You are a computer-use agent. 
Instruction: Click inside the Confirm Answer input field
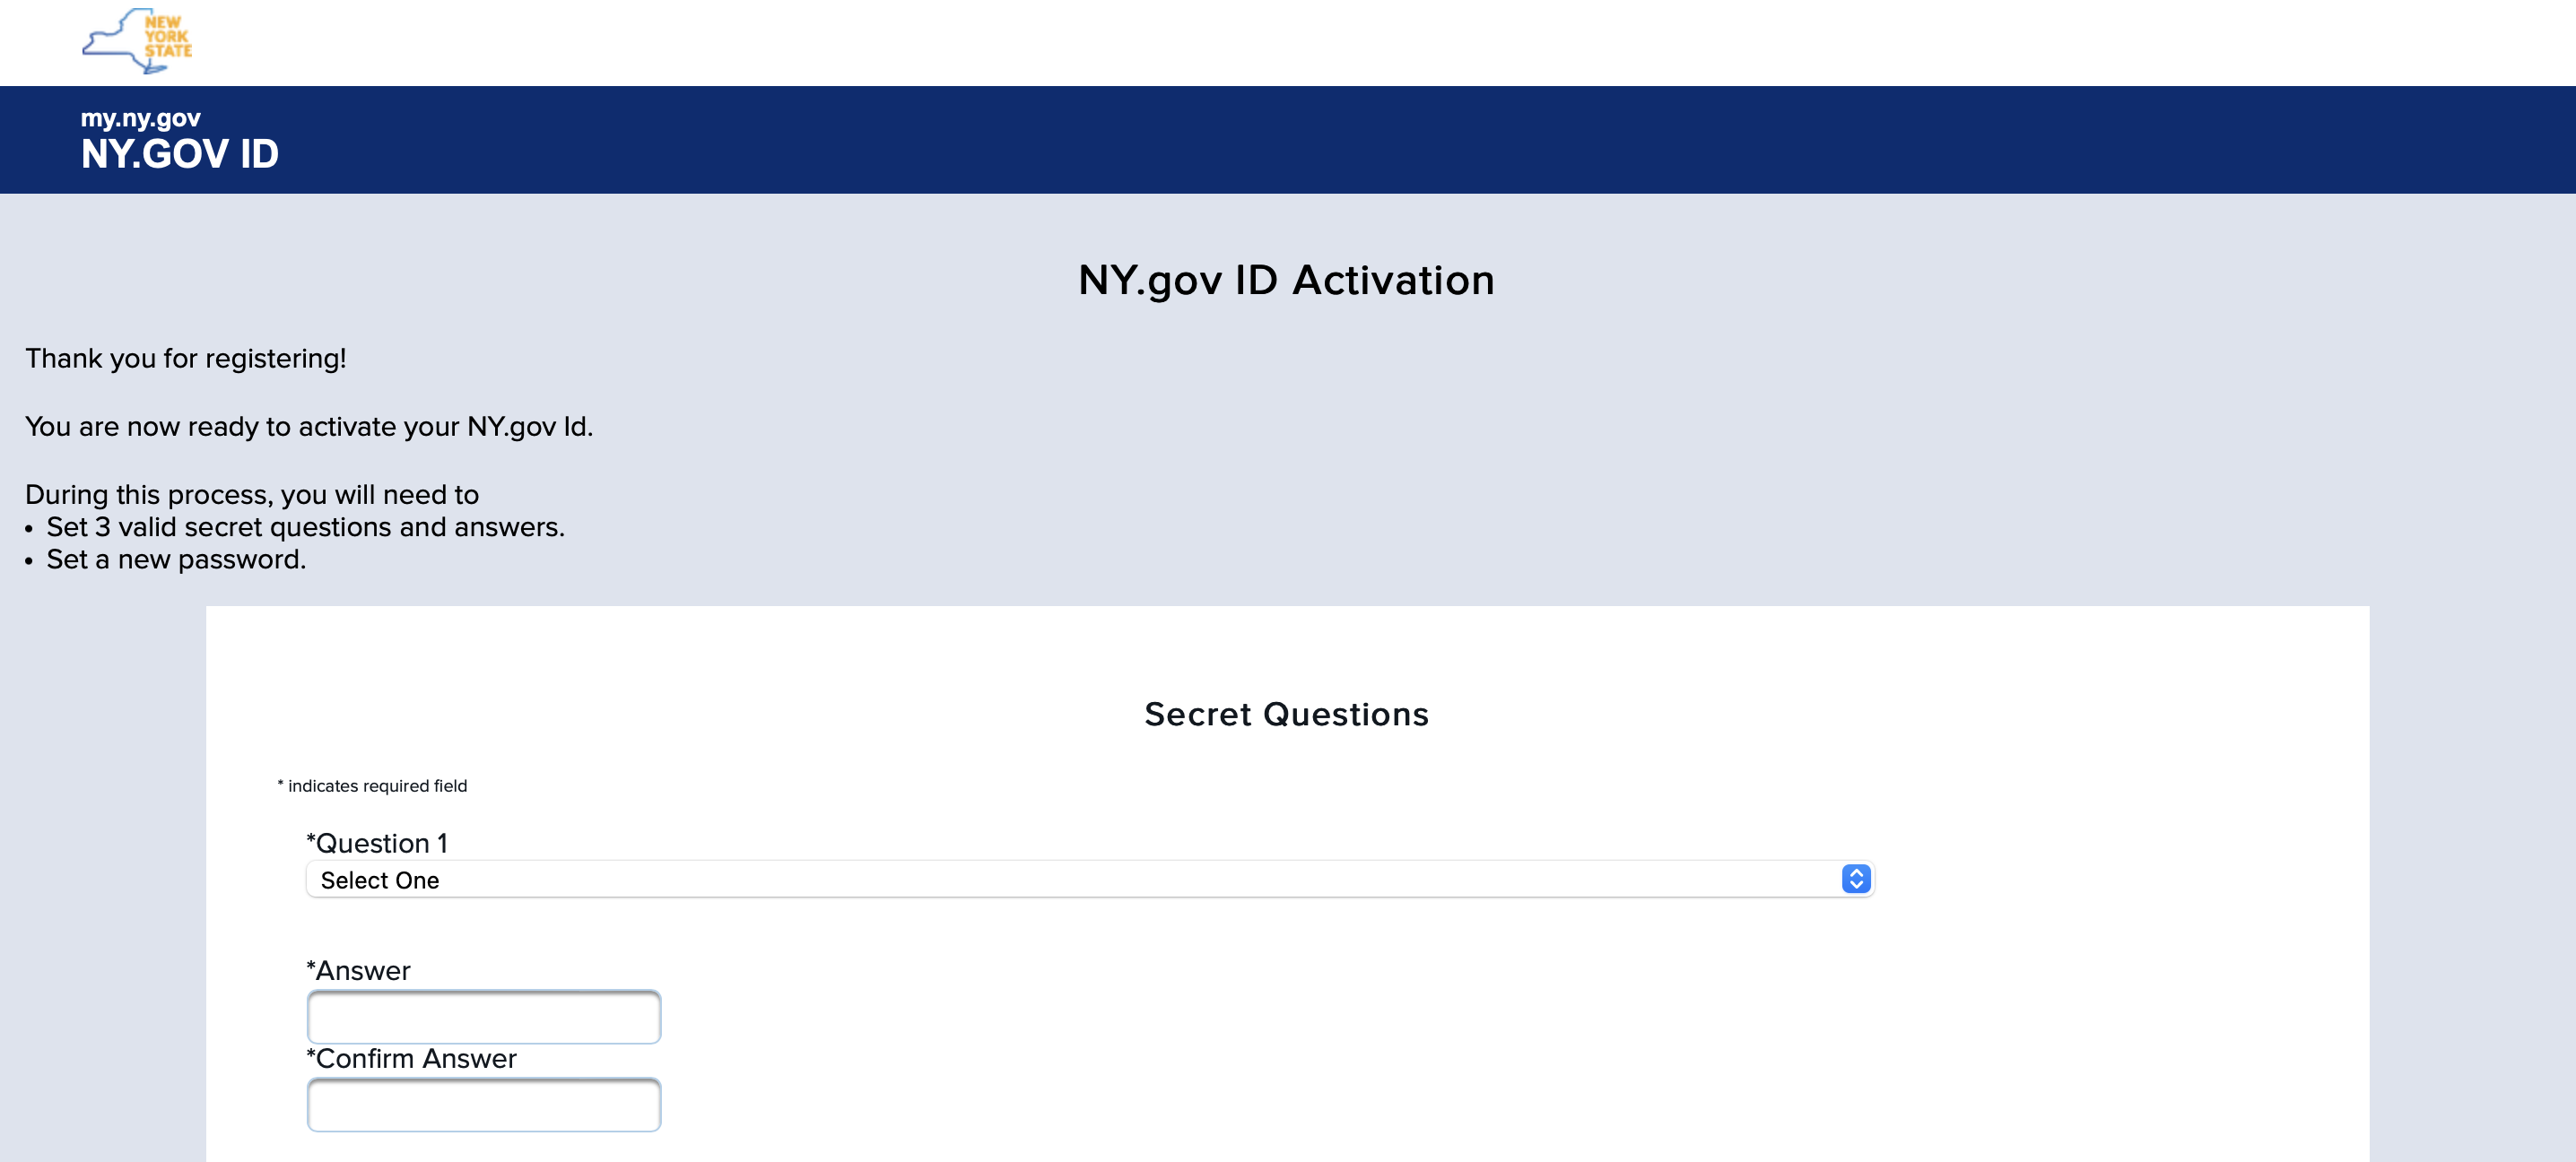pos(483,1104)
